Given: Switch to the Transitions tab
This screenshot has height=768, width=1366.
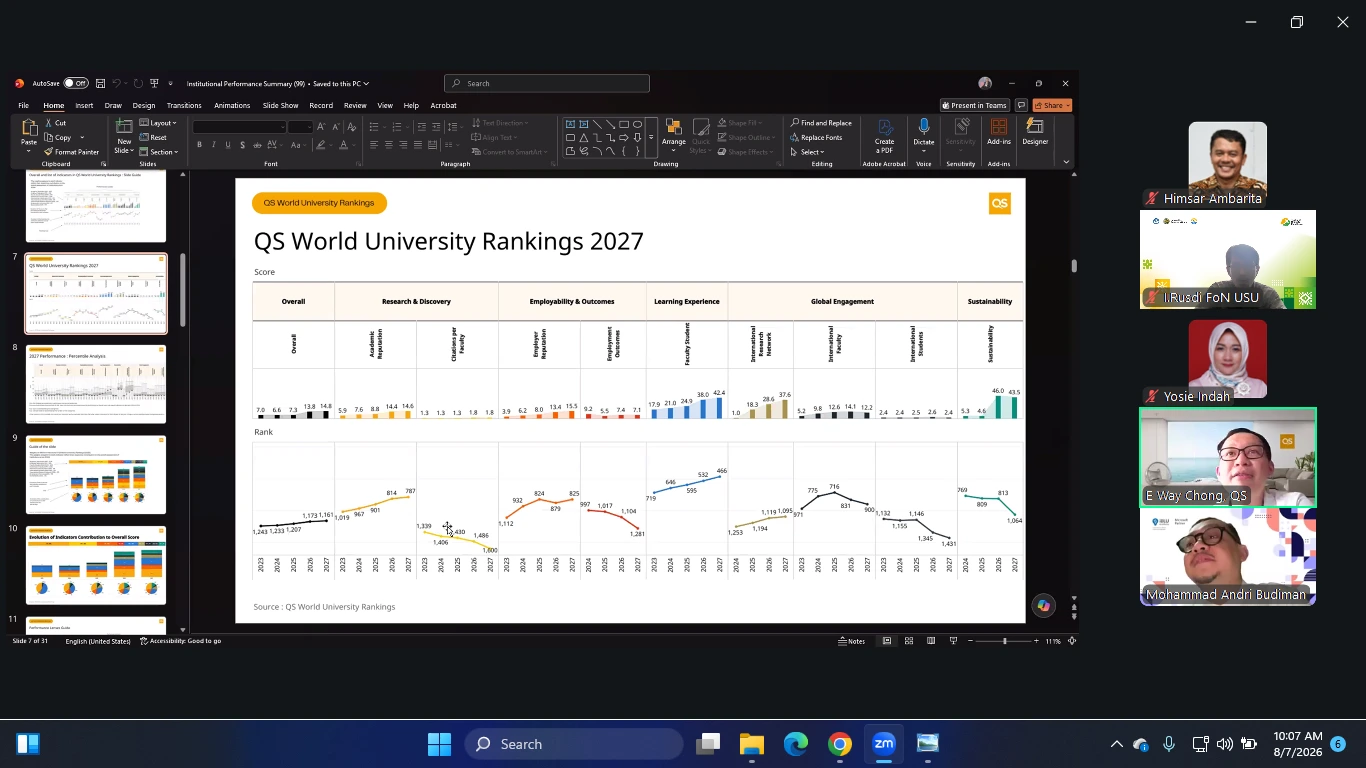Looking at the screenshot, I should [x=184, y=105].
